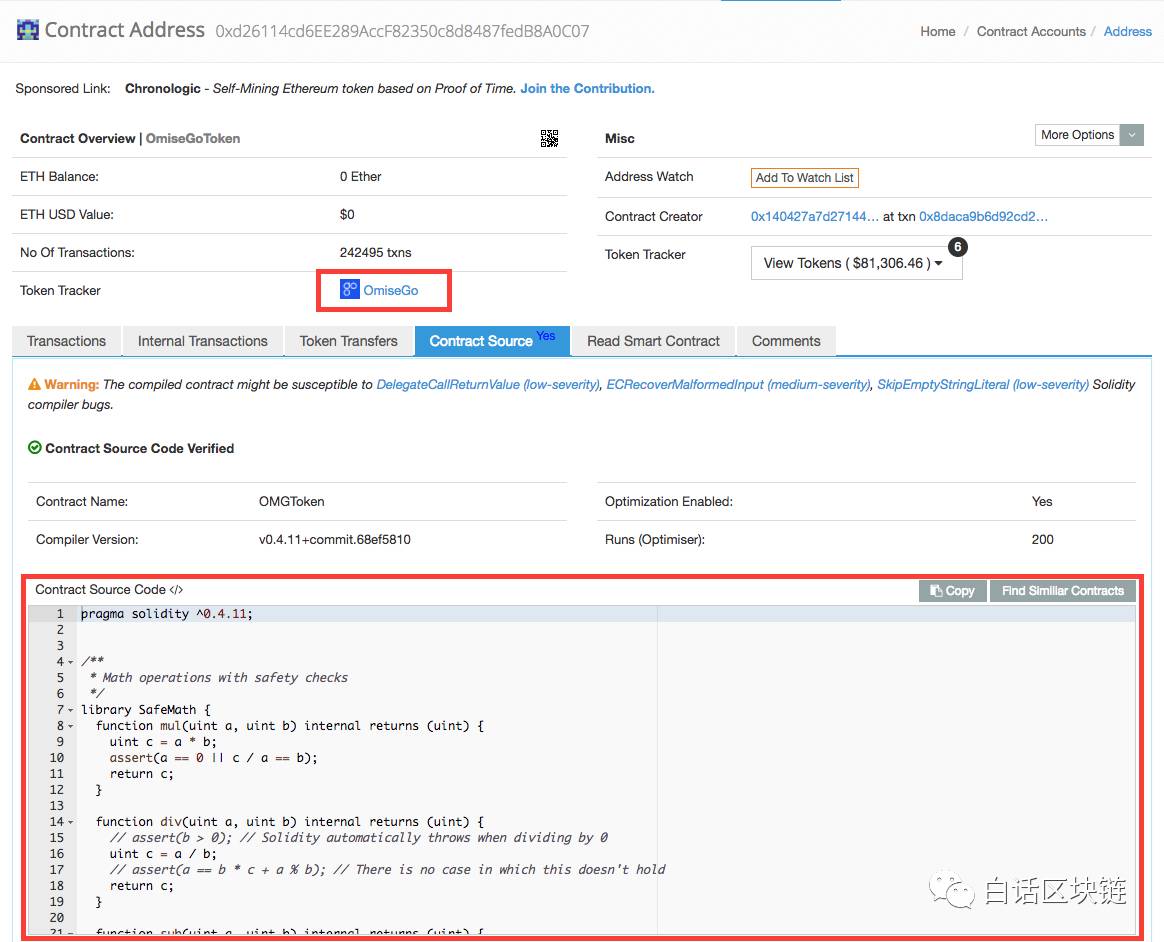Select the Contract Source tab
This screenshot has height=942, width=1164.
point(492,341)
